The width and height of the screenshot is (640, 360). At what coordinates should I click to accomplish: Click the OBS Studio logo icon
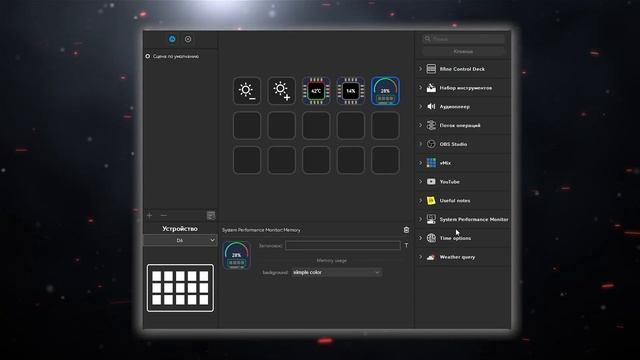(431, 144)
